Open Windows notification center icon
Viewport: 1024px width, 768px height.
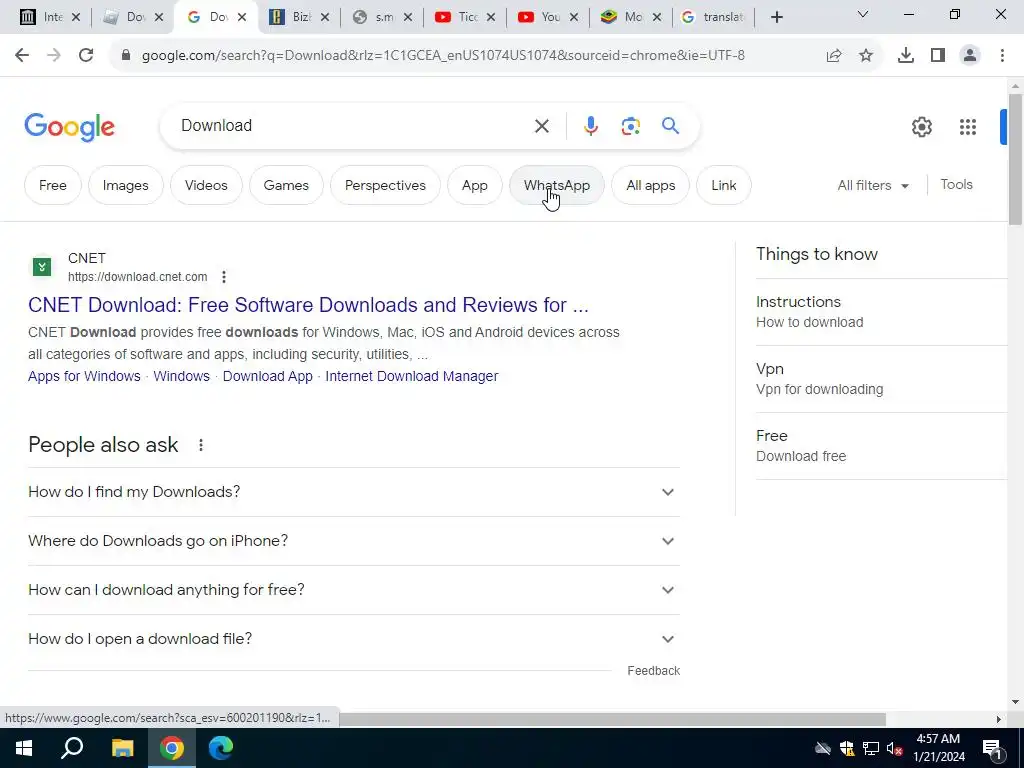tap(993, 749)
